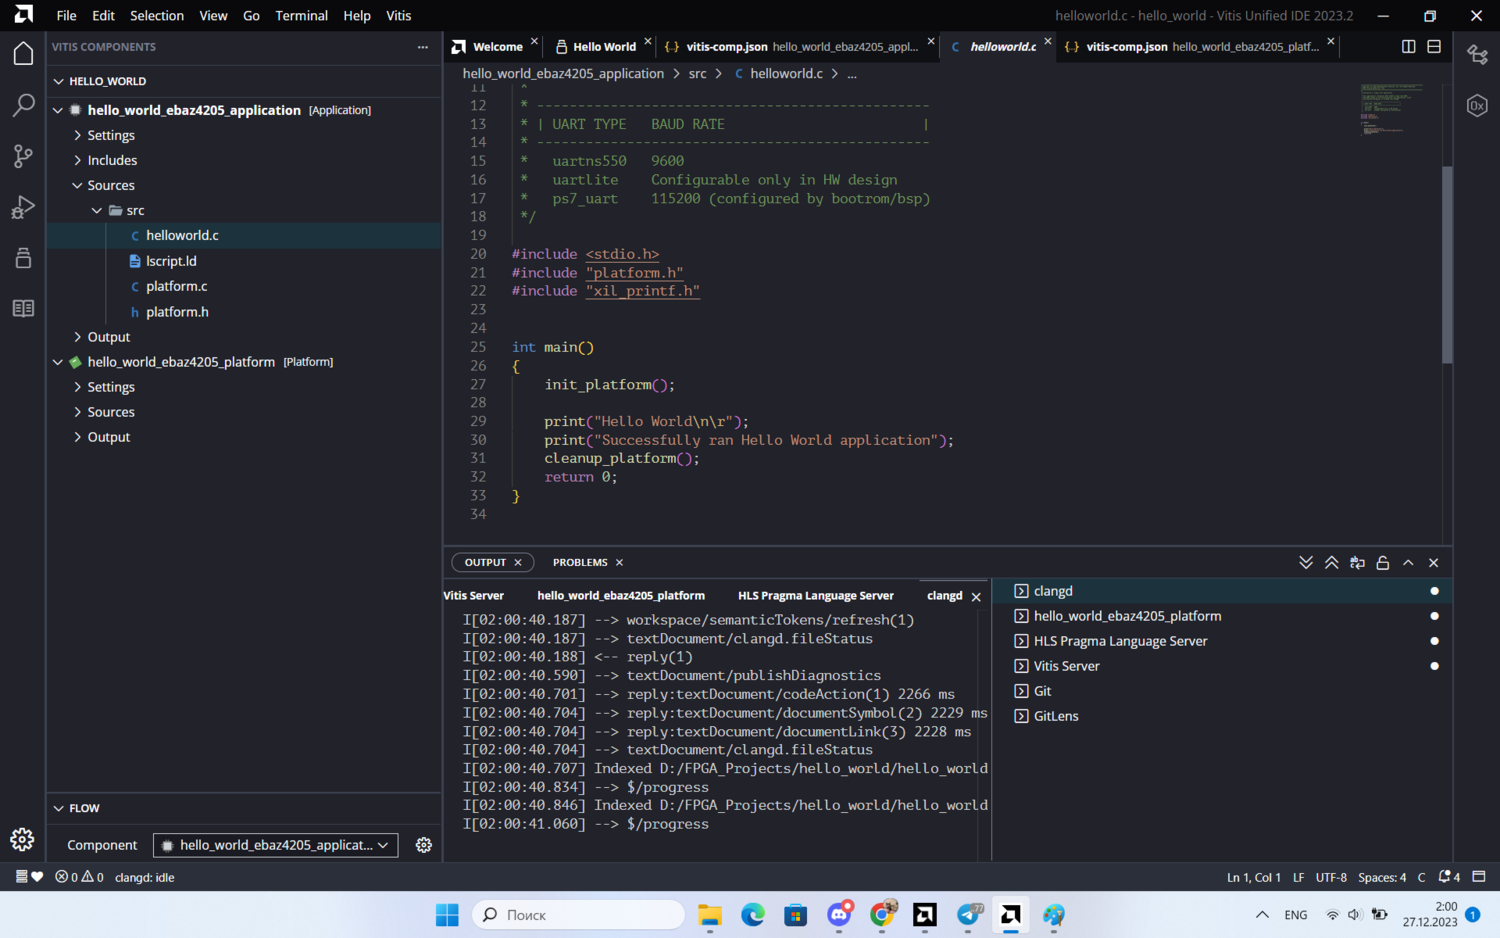
Task: Collapse the hello_world_ebaz4205_platform tree node
Action: click(x=58, y=362)
